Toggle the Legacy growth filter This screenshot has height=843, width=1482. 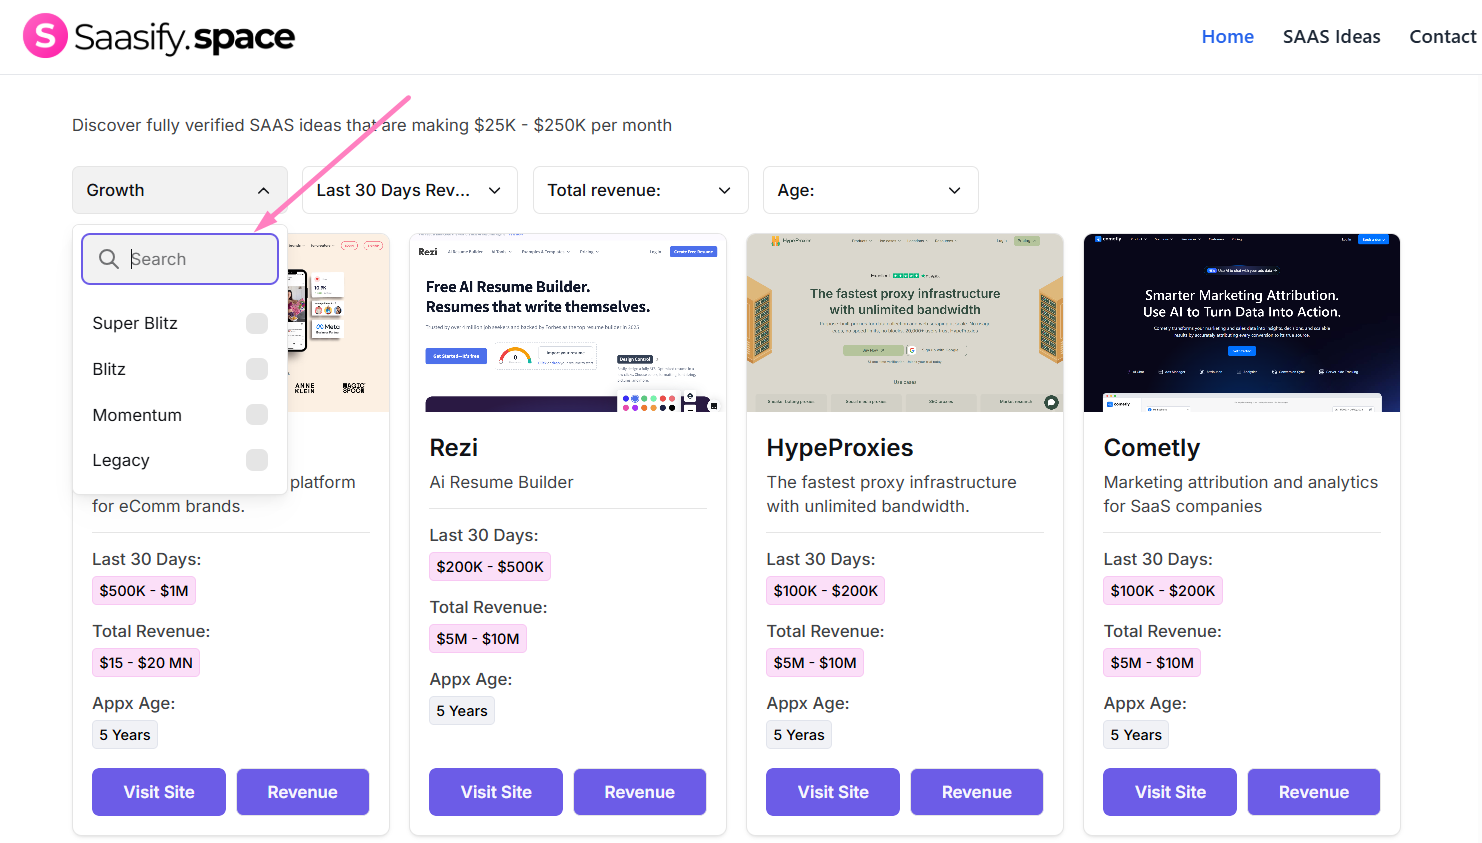pyautogui.click(x=257, y=460)
